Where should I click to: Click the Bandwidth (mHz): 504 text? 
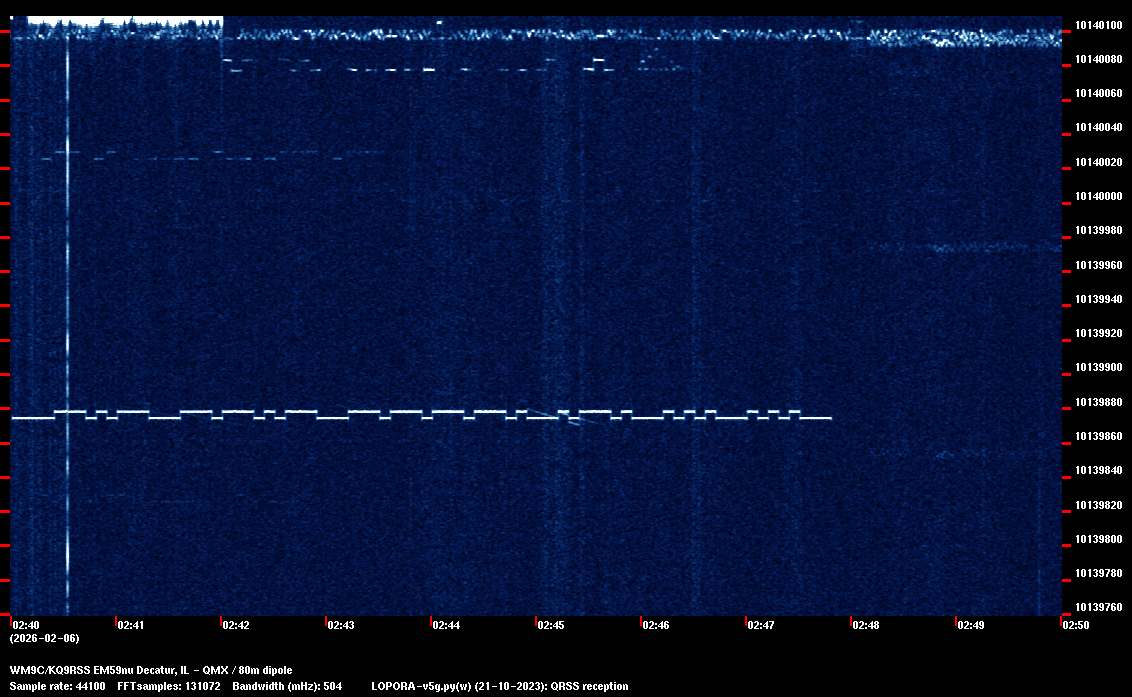point(288,686)
